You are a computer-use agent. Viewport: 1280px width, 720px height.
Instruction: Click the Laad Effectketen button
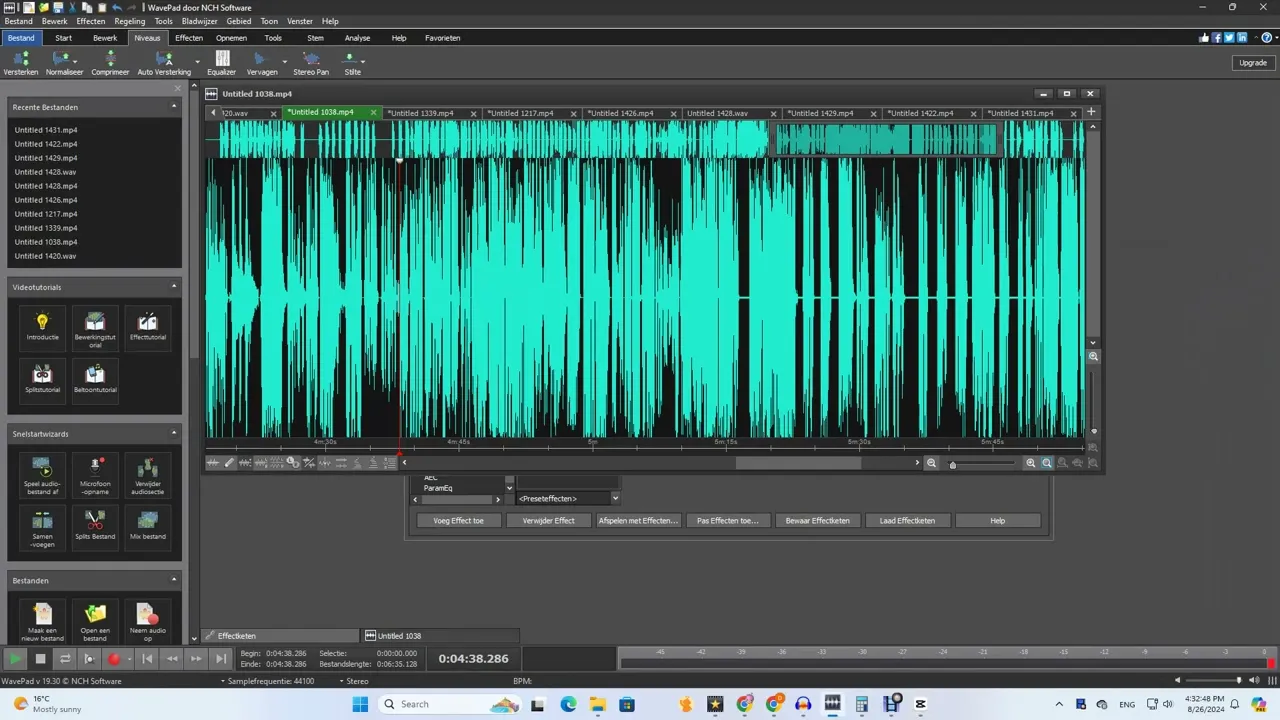(907, 520)
